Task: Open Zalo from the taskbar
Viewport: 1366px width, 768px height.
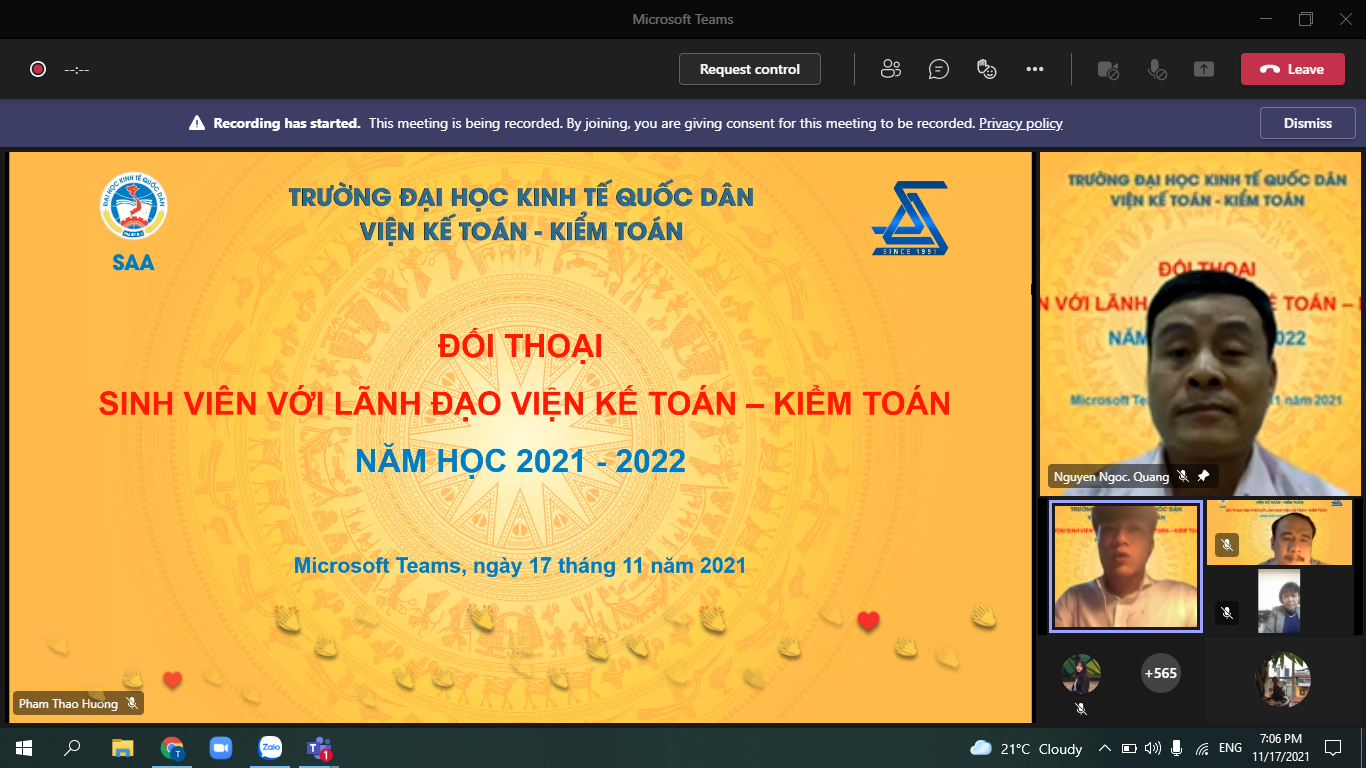Action: 270,748
